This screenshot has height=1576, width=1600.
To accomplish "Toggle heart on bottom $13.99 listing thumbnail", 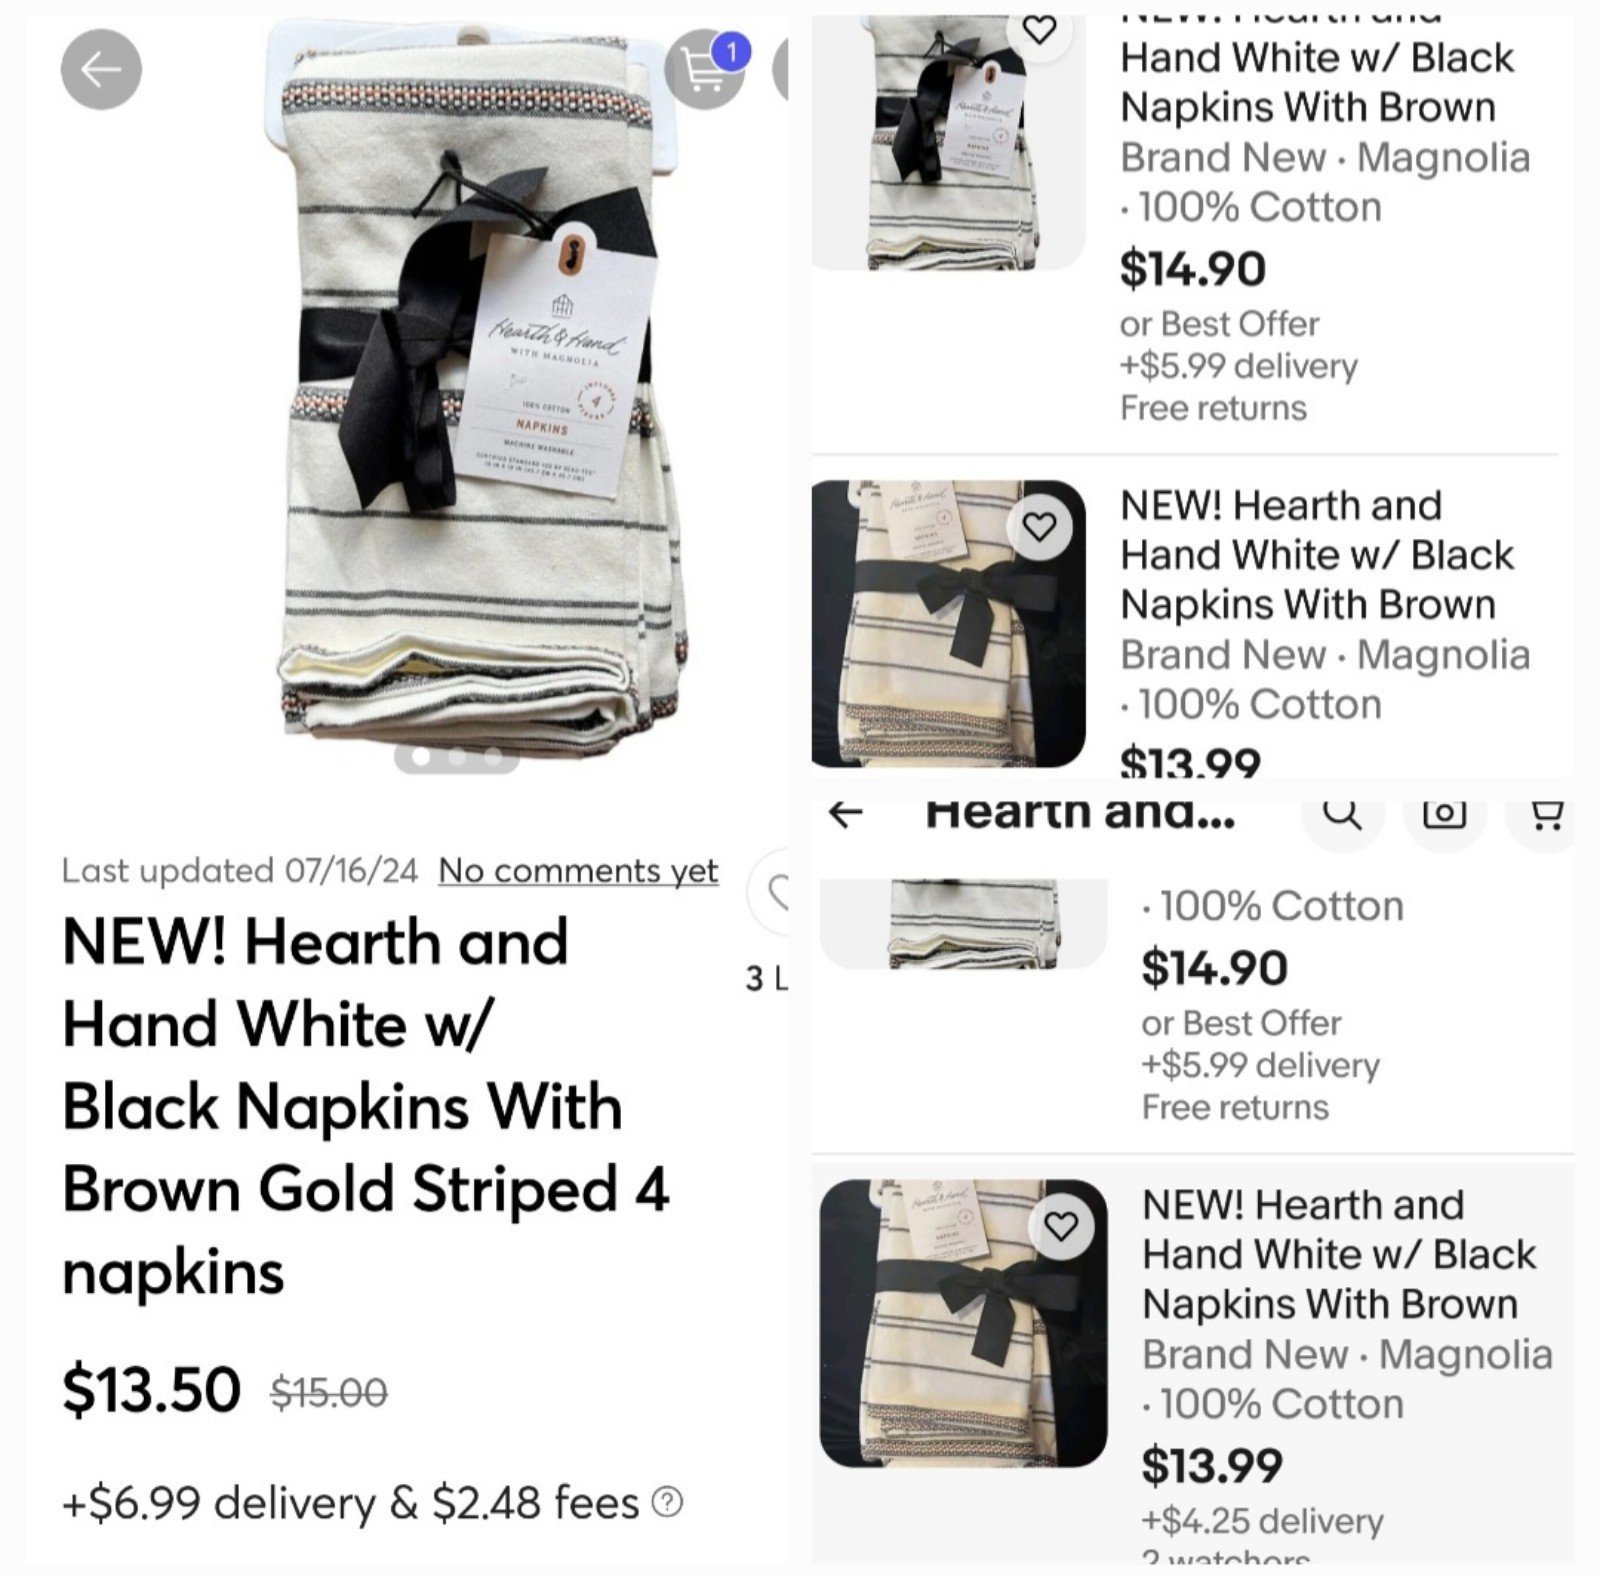I will 1061,1226.
